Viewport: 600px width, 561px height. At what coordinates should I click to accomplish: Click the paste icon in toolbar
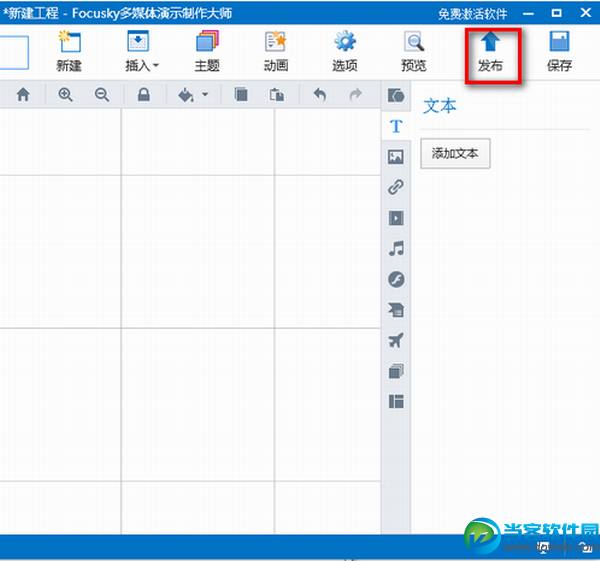point(277,95)
